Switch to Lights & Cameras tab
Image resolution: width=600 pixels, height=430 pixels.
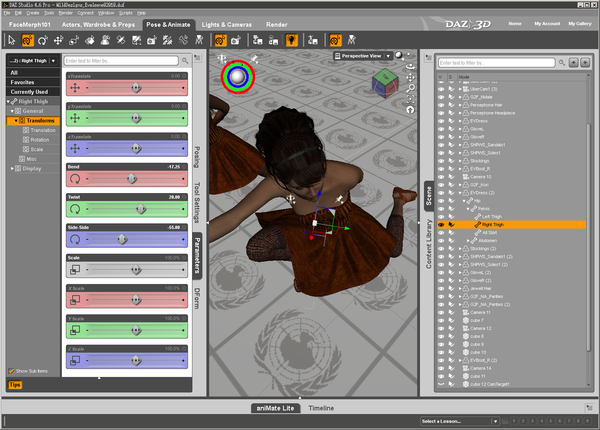(x=227, y=24)
